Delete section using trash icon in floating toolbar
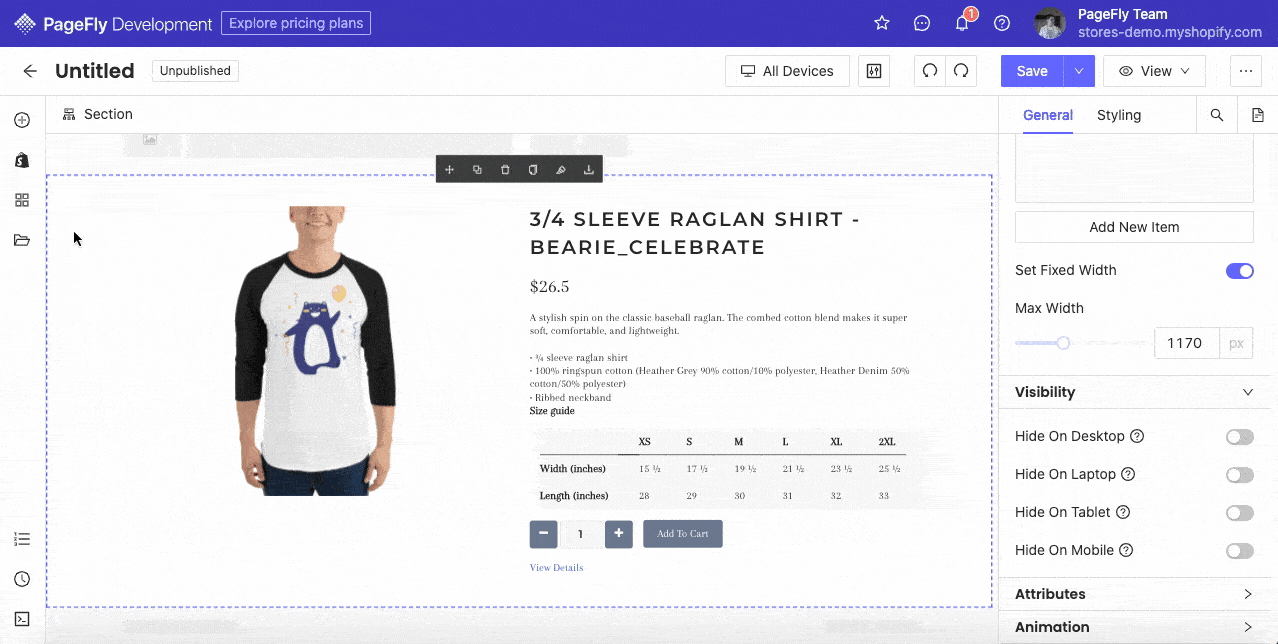This screenshot has height=644, width=1278. [x=505, y=170]
